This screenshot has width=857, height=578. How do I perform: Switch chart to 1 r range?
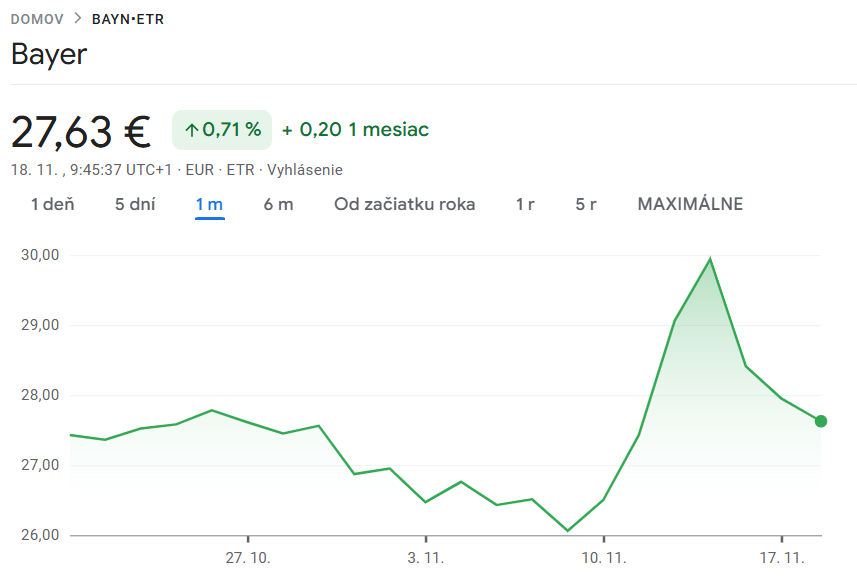click(525, 205)
